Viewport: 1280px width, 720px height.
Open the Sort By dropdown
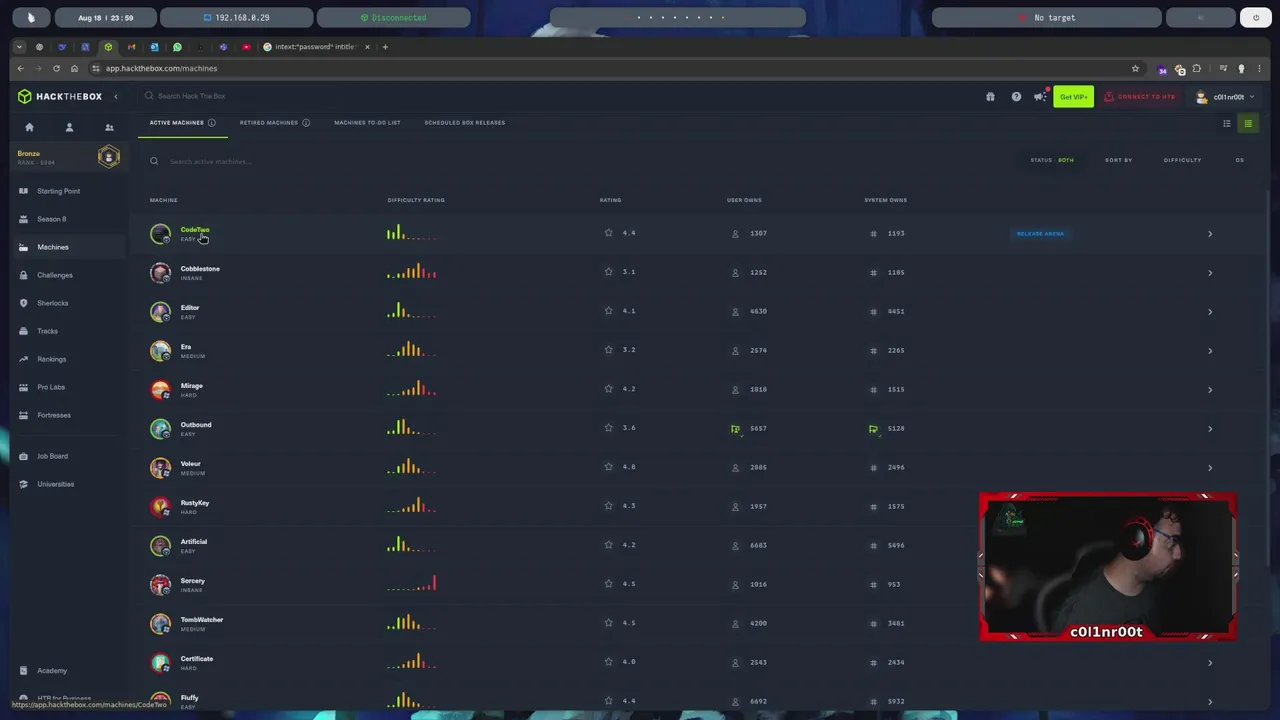click(x=1118, y=160)
